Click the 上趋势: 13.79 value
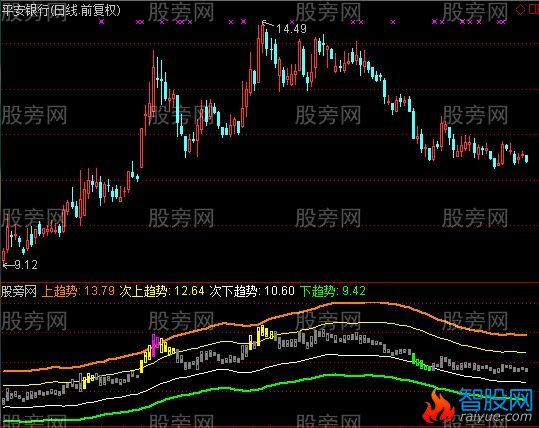Image resolution: width=539 pixels, height=428 pixels. tap(78, 291)
